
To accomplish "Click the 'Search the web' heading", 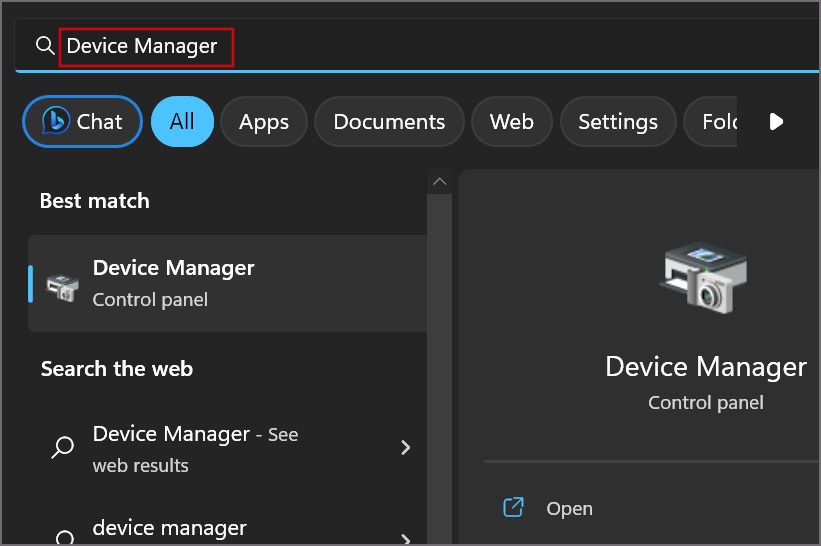I will [117, 369].
